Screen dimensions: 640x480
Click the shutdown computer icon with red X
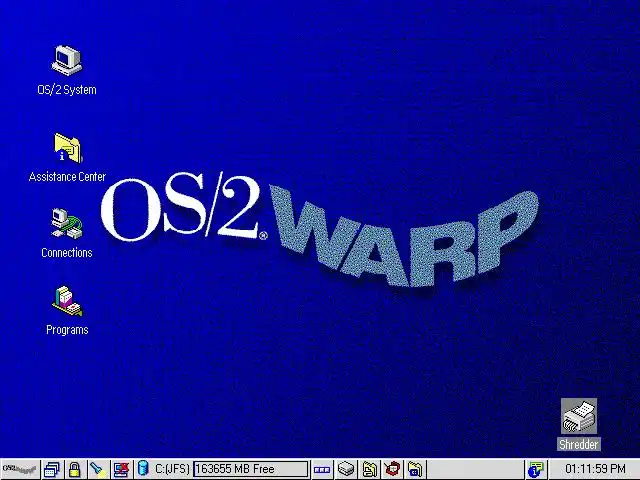[121, 469]
